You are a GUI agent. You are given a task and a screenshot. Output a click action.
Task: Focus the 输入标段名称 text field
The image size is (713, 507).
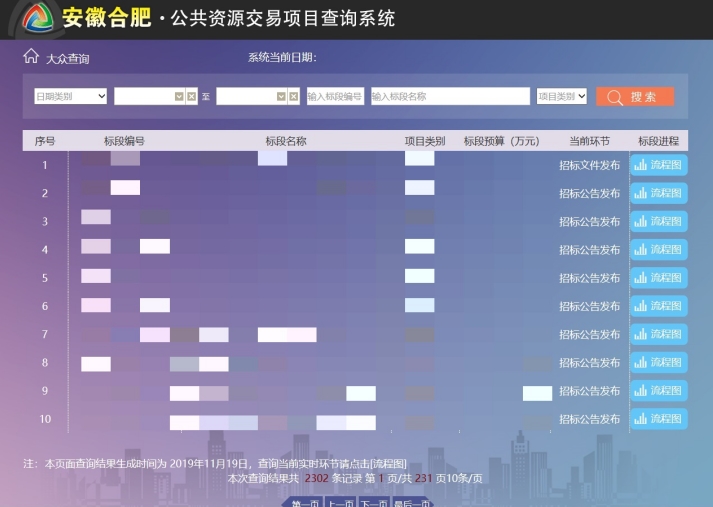(449, 96)
